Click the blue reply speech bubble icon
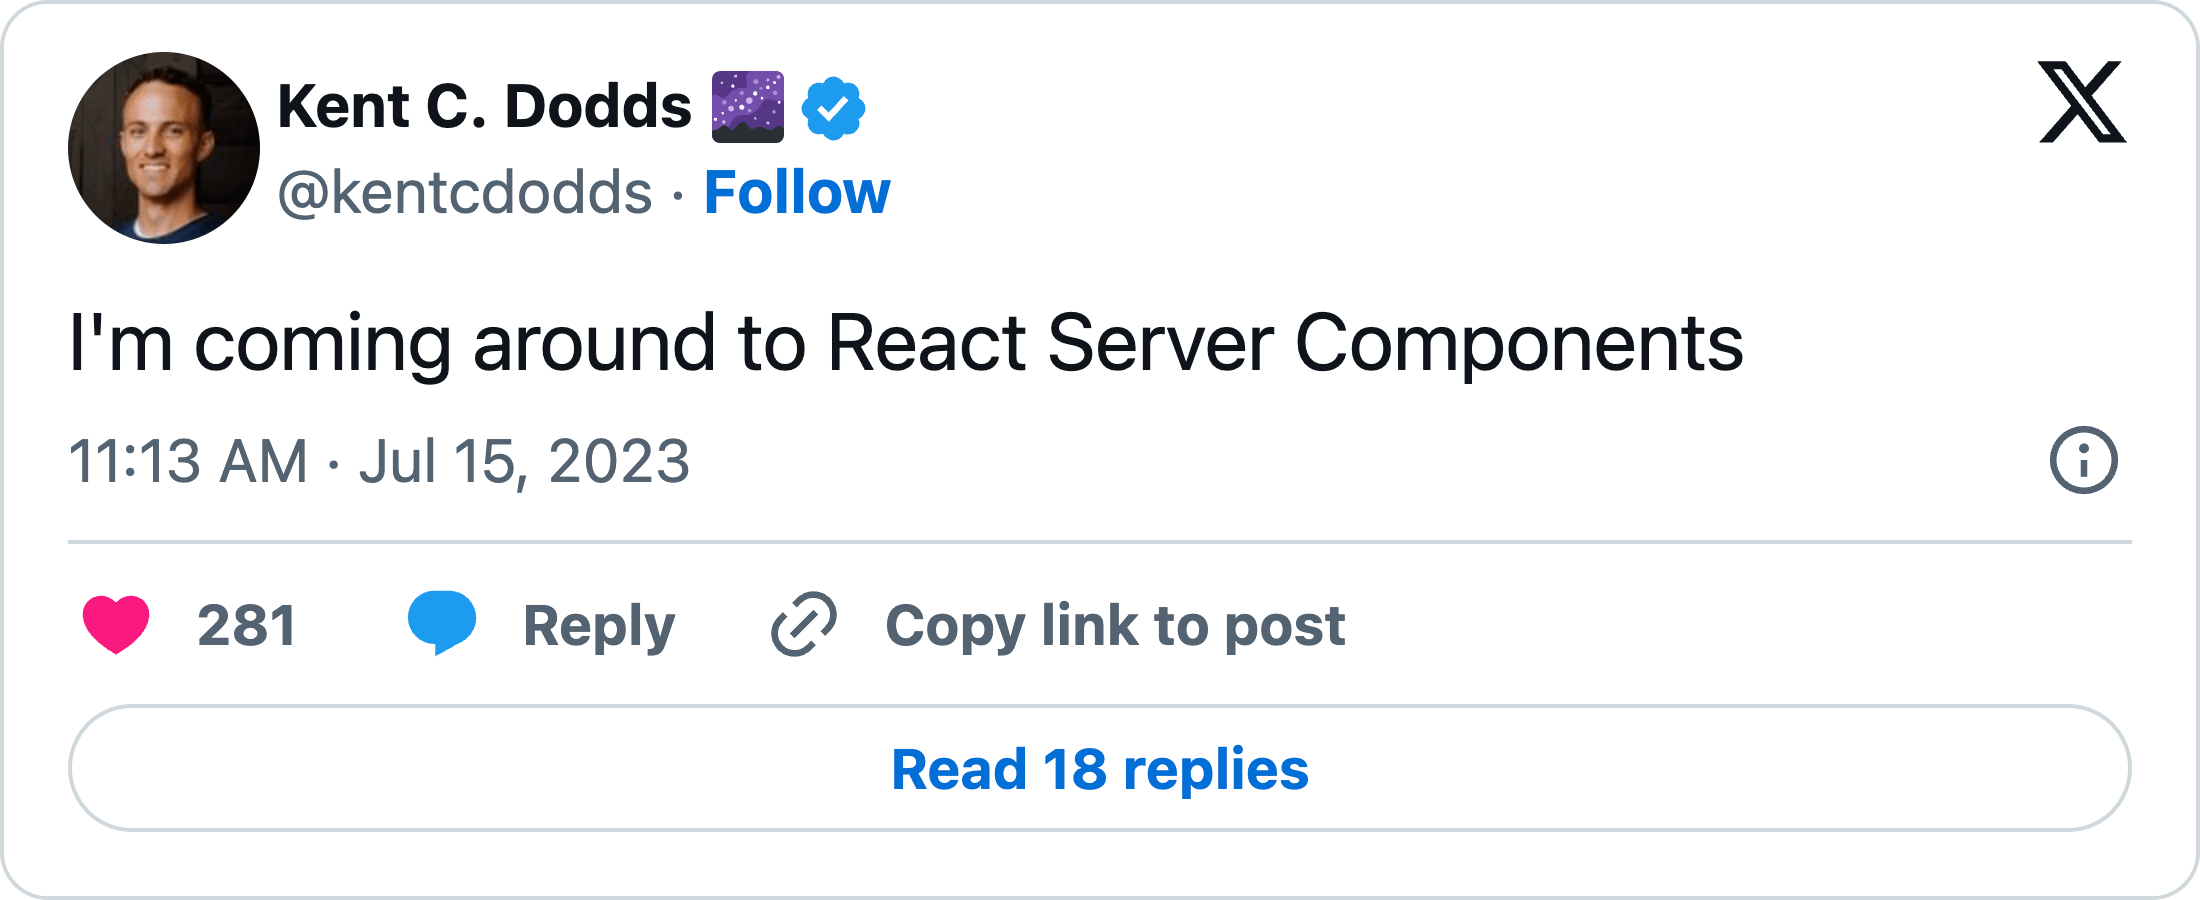 (441, 622)
